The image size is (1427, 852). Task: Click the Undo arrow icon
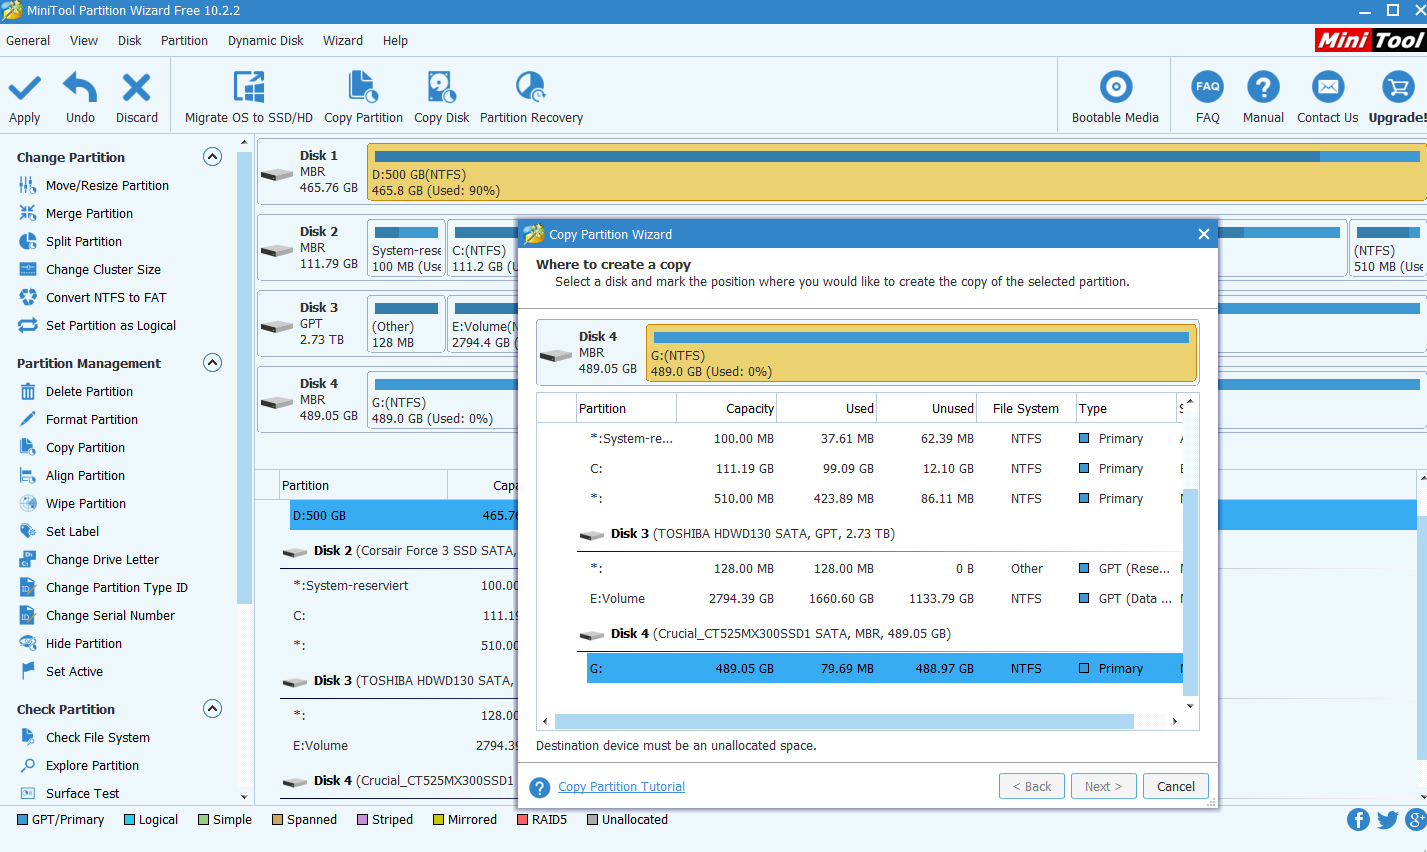(80, 88)
